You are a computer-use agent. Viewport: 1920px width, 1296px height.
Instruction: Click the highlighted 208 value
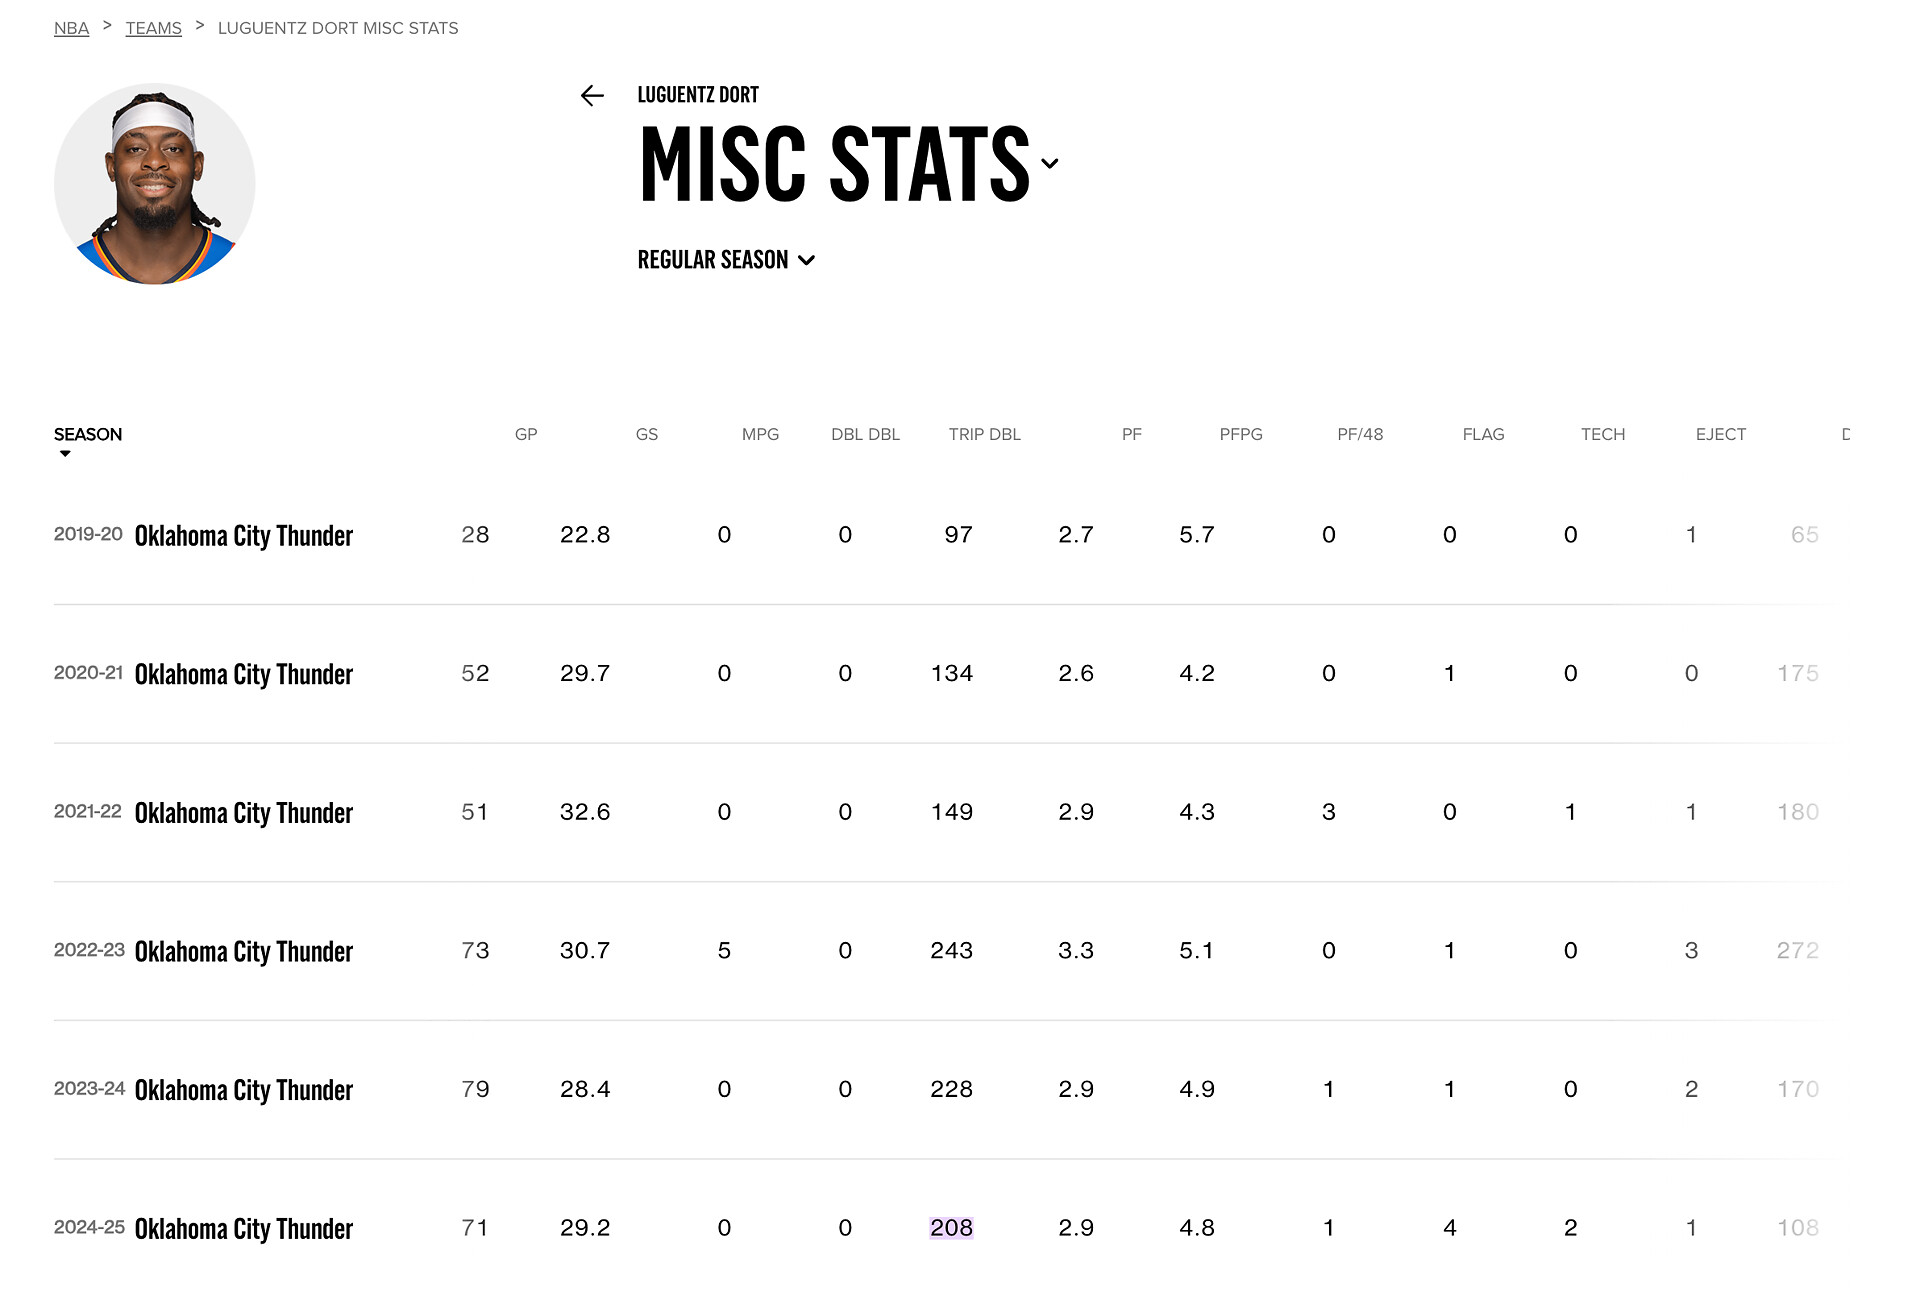(x=951, y=1228)
